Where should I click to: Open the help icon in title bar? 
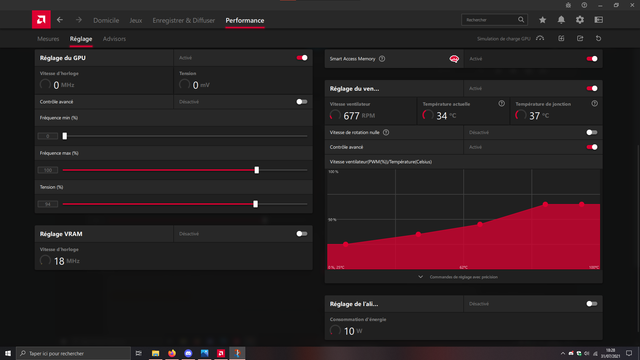[584, 5]
